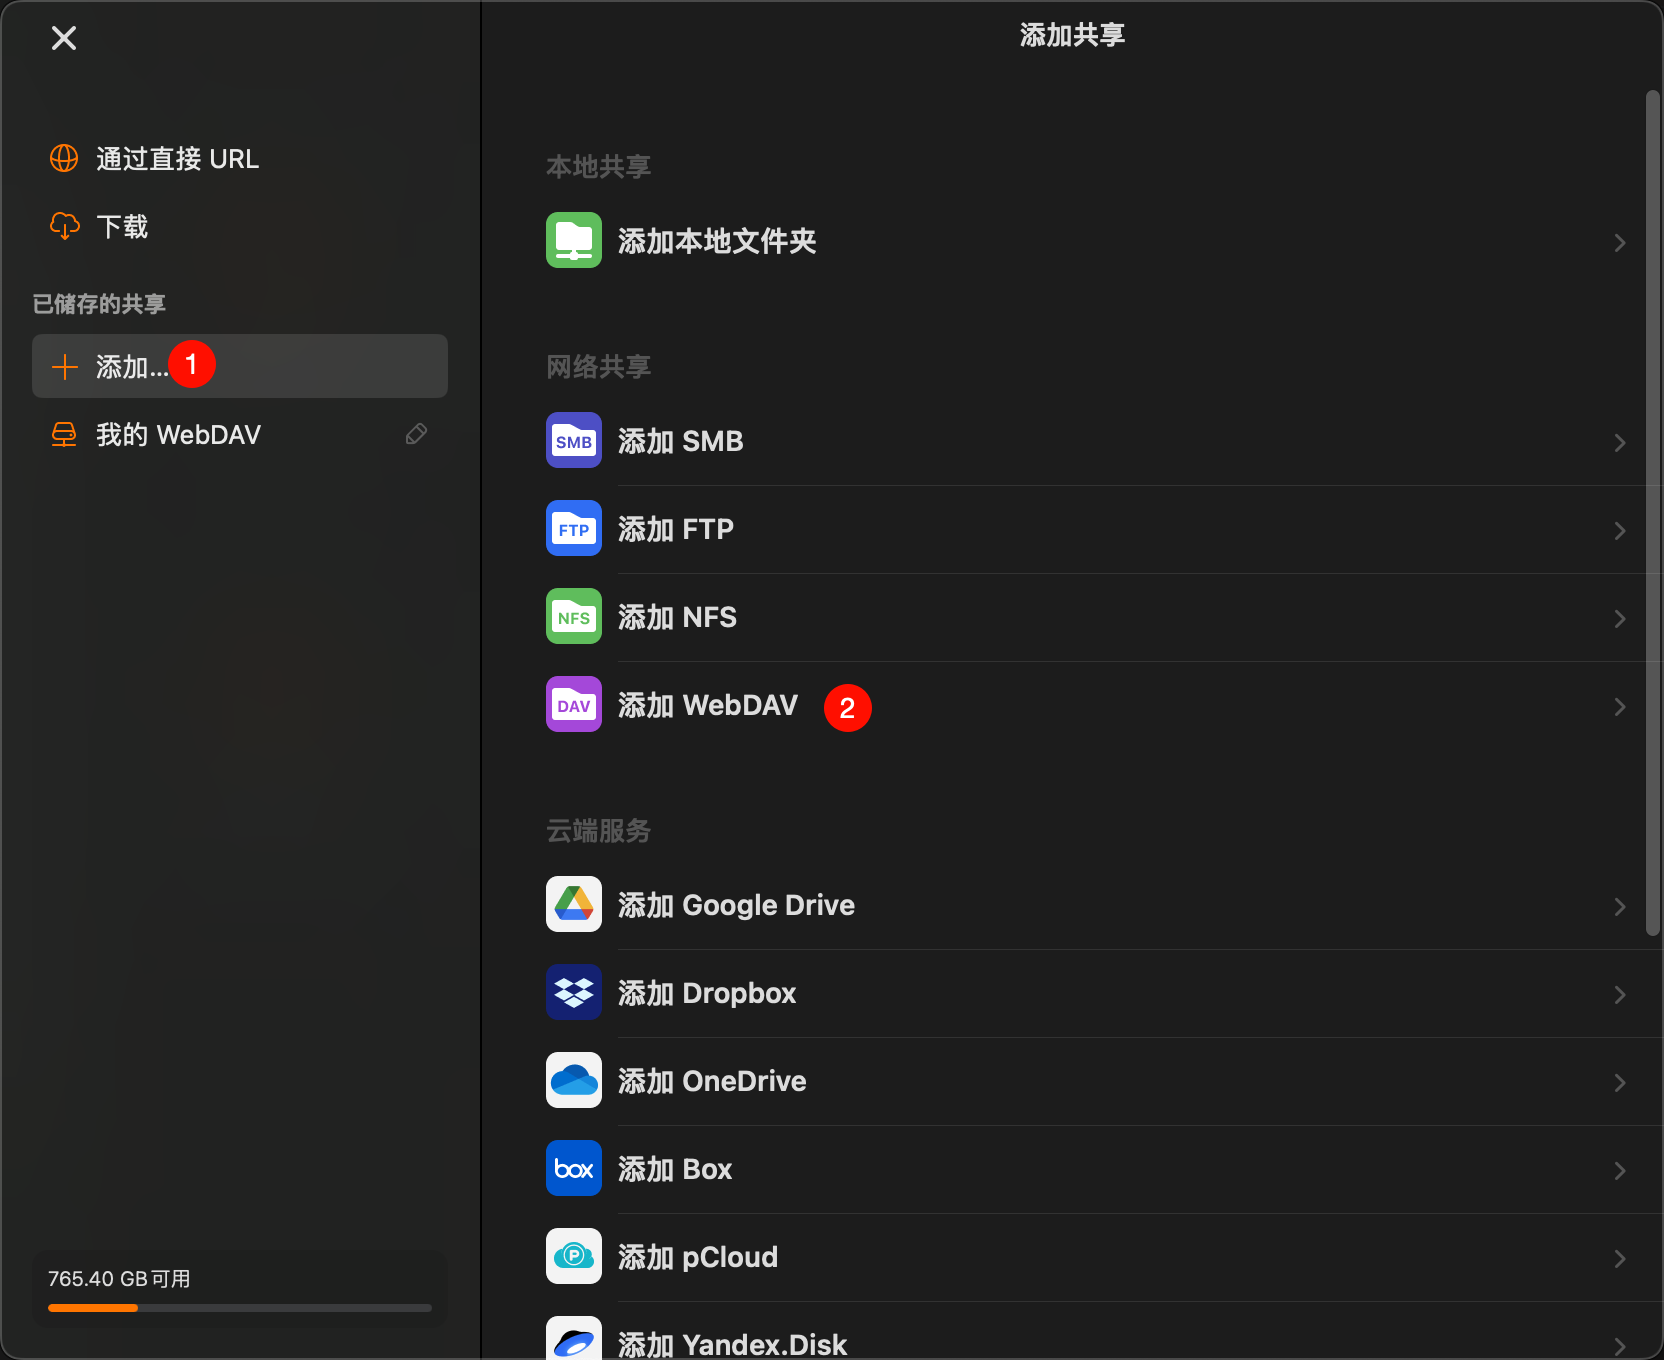Expand chevron on OneDrive row

pyautogui.click(x=1620, y=1083)
